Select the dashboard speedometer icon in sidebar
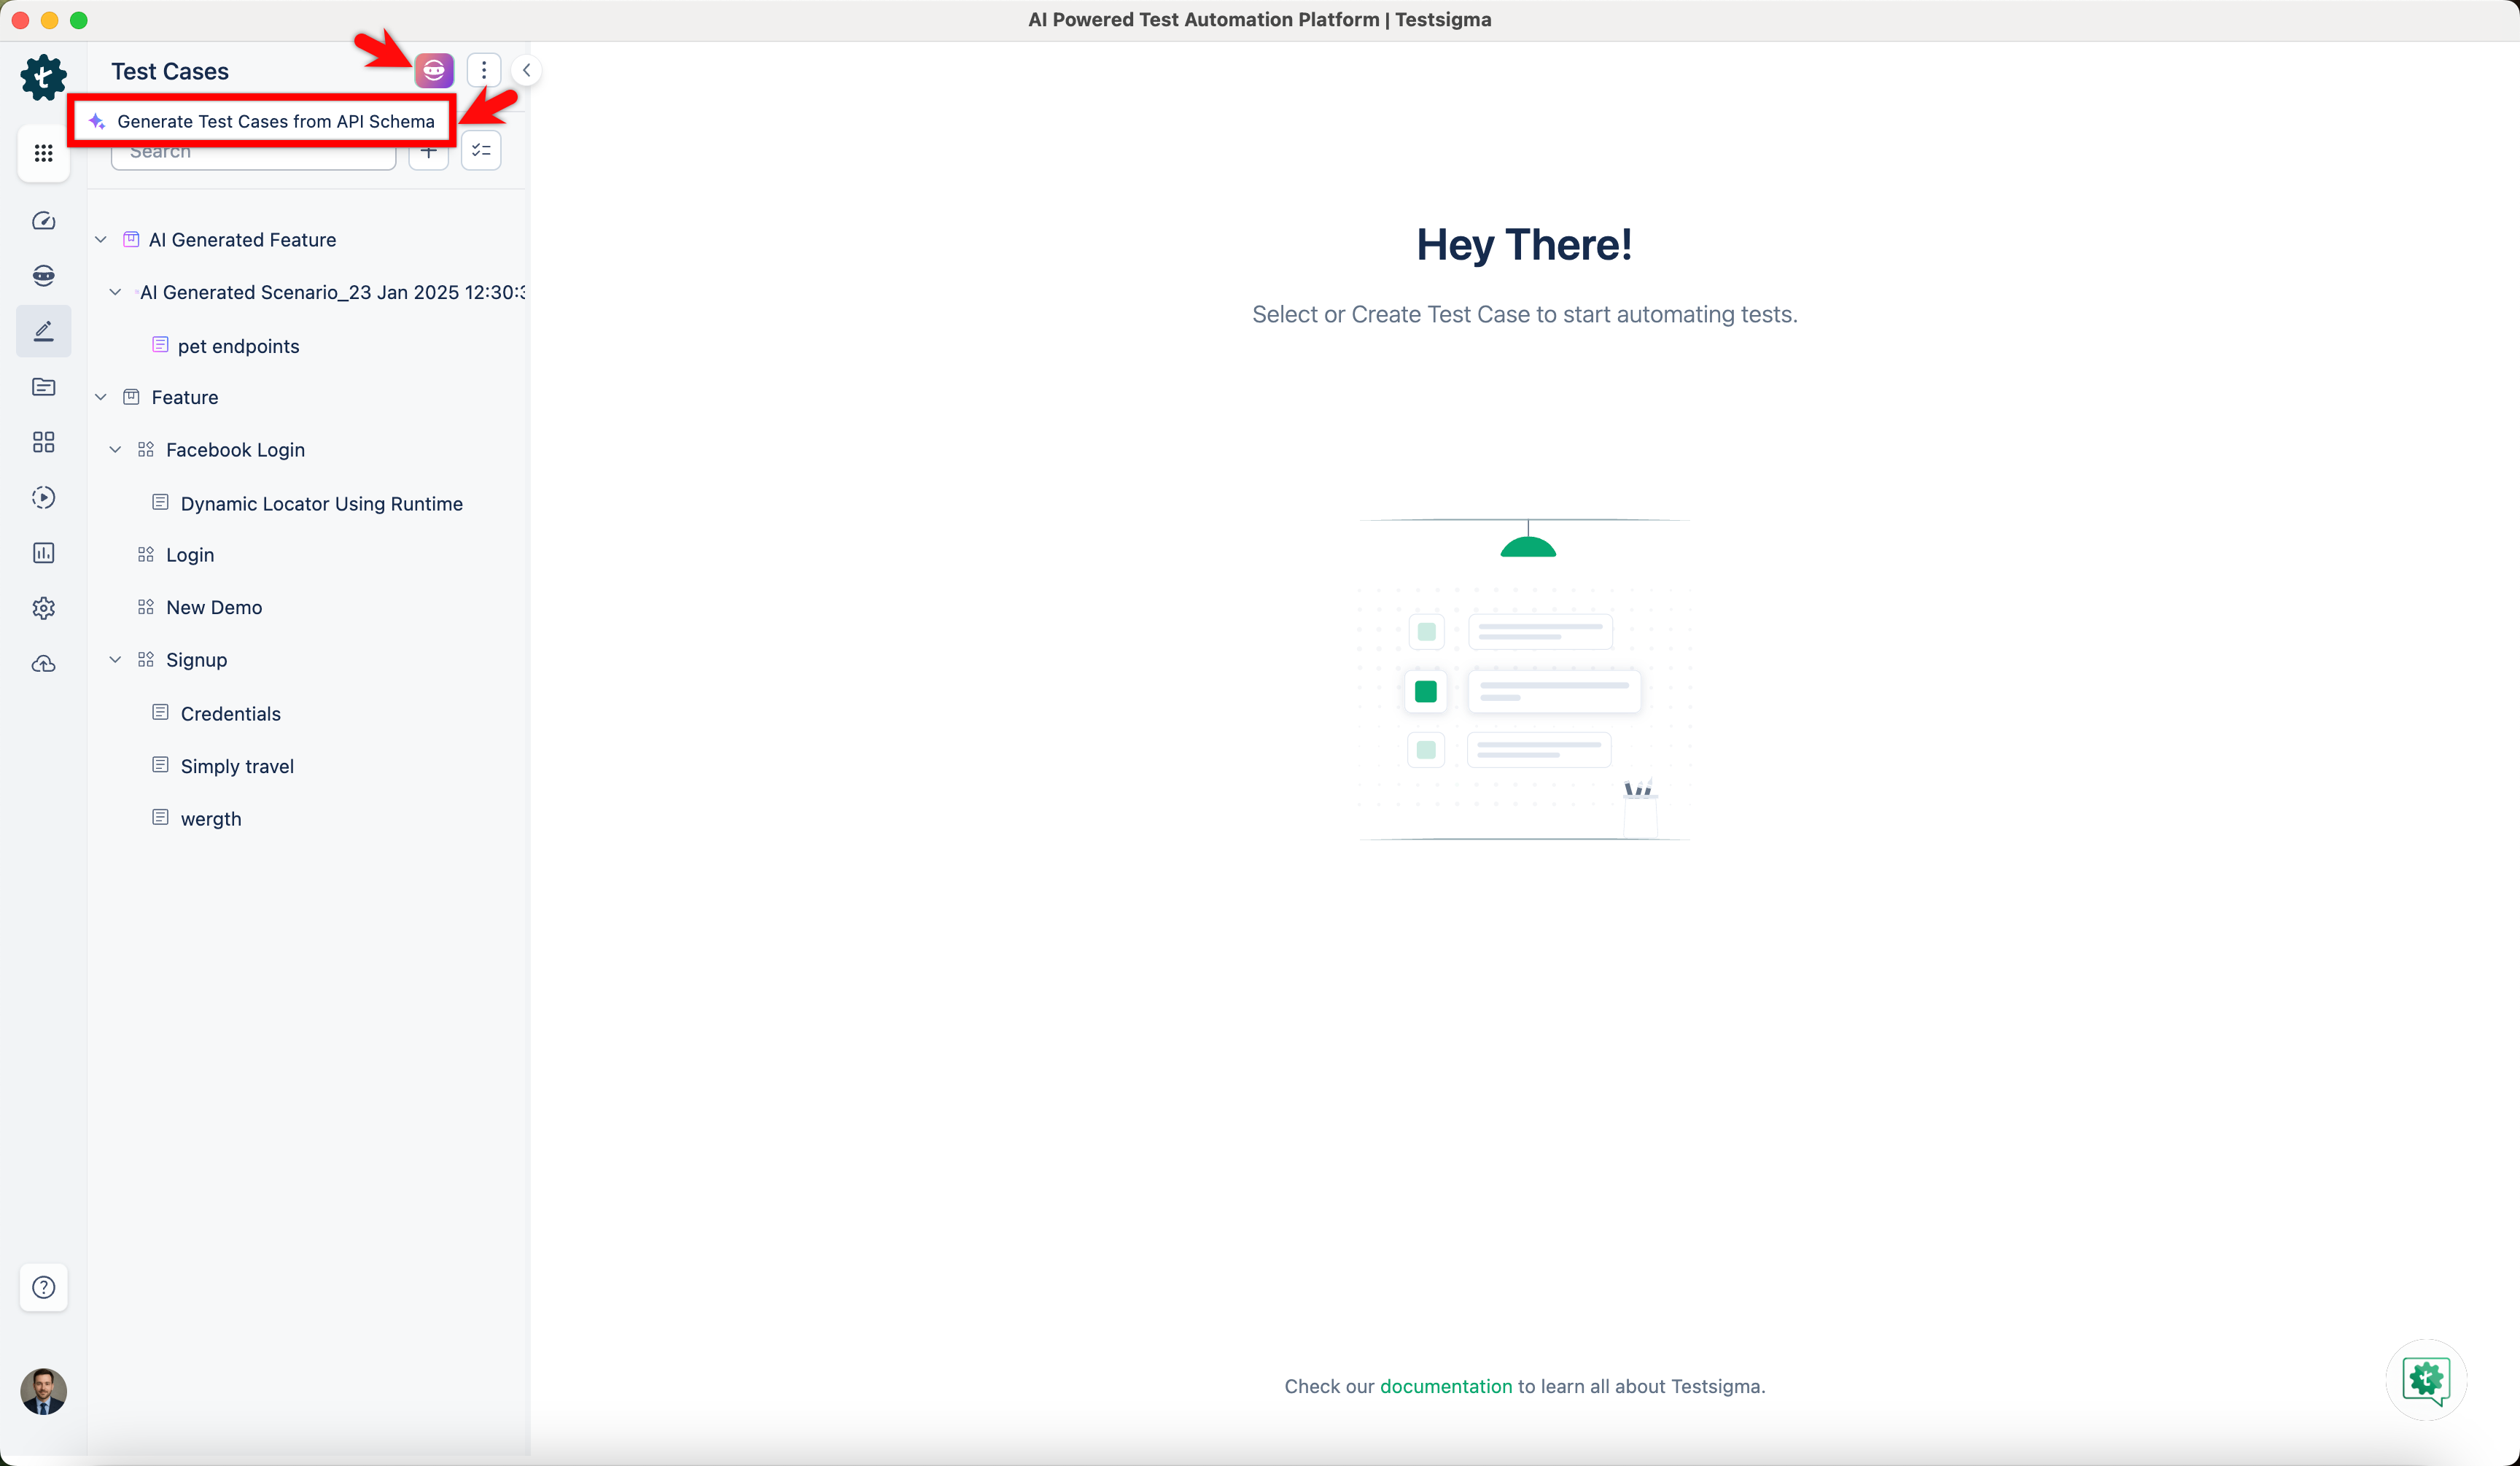The height and width of the screenshot is (1466, 2520). click(44, 221)
